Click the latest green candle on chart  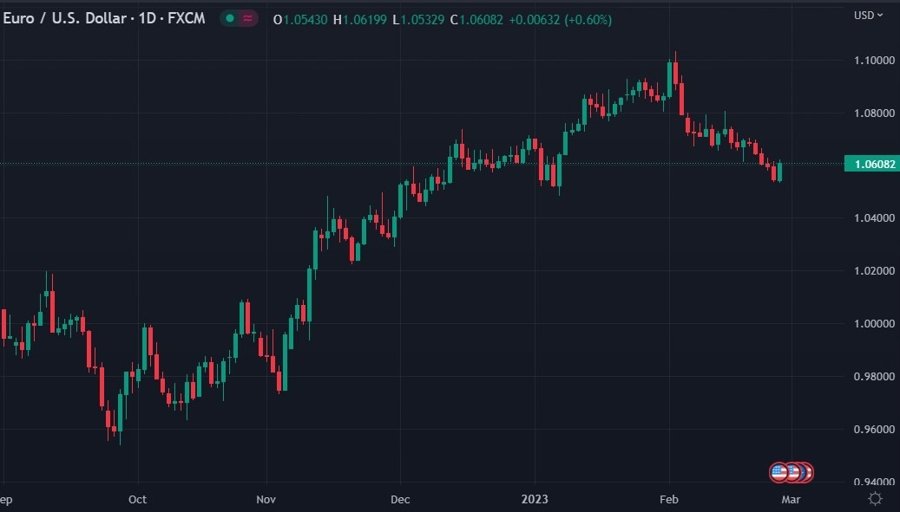coord(779,172)
